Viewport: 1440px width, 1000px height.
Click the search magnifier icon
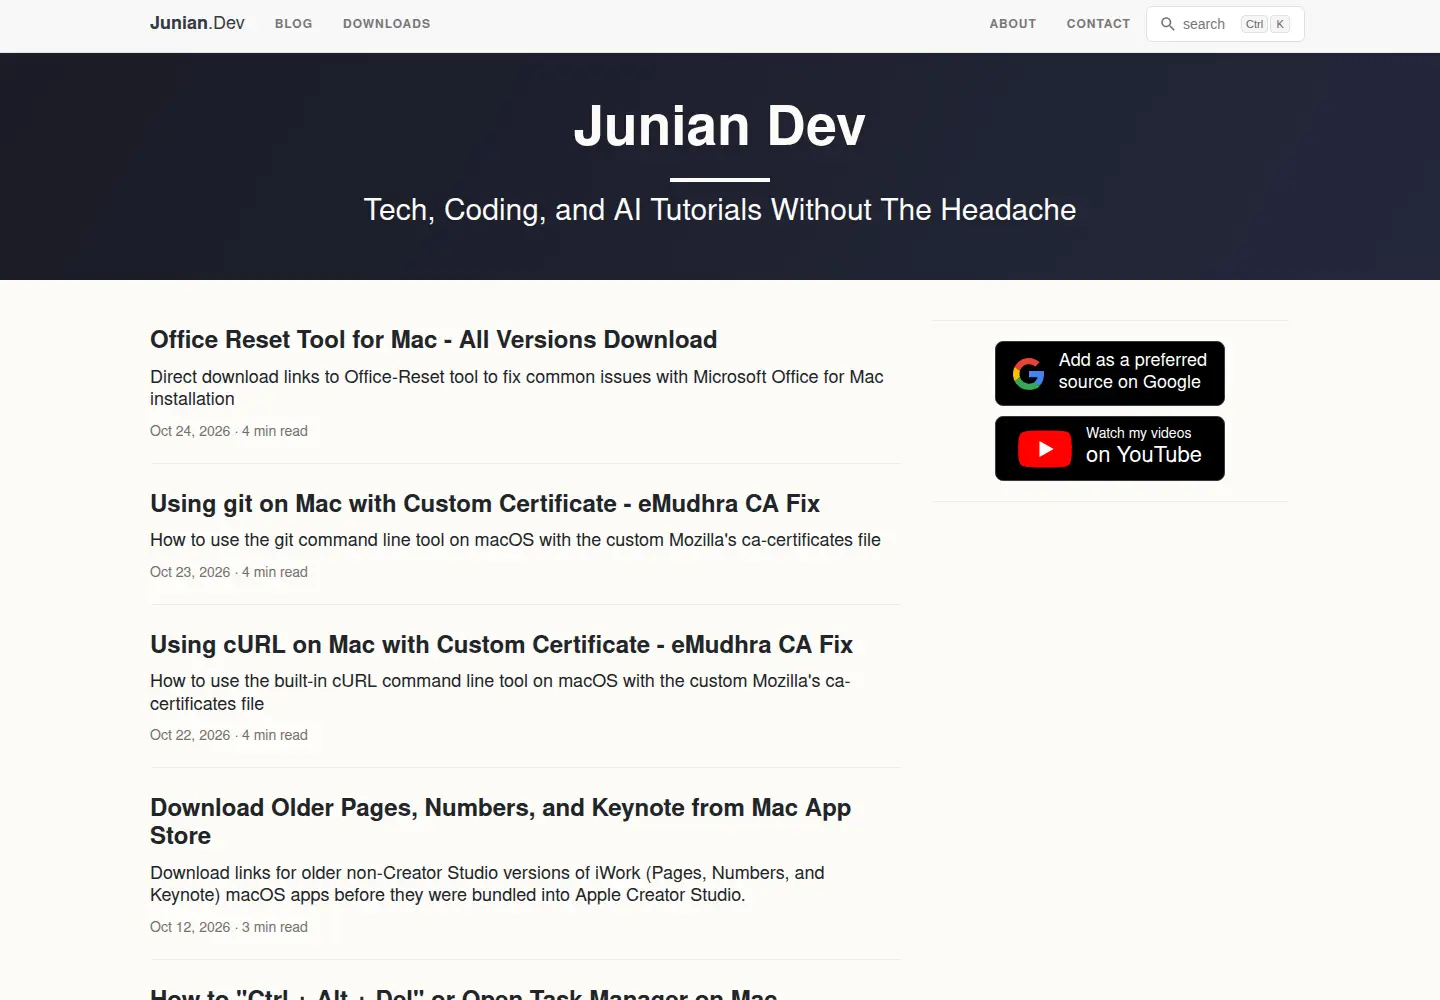(1167, 24)
